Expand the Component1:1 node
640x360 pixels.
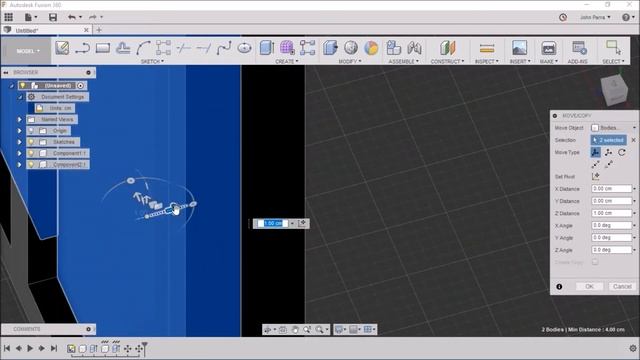click(x=19, y=153)
